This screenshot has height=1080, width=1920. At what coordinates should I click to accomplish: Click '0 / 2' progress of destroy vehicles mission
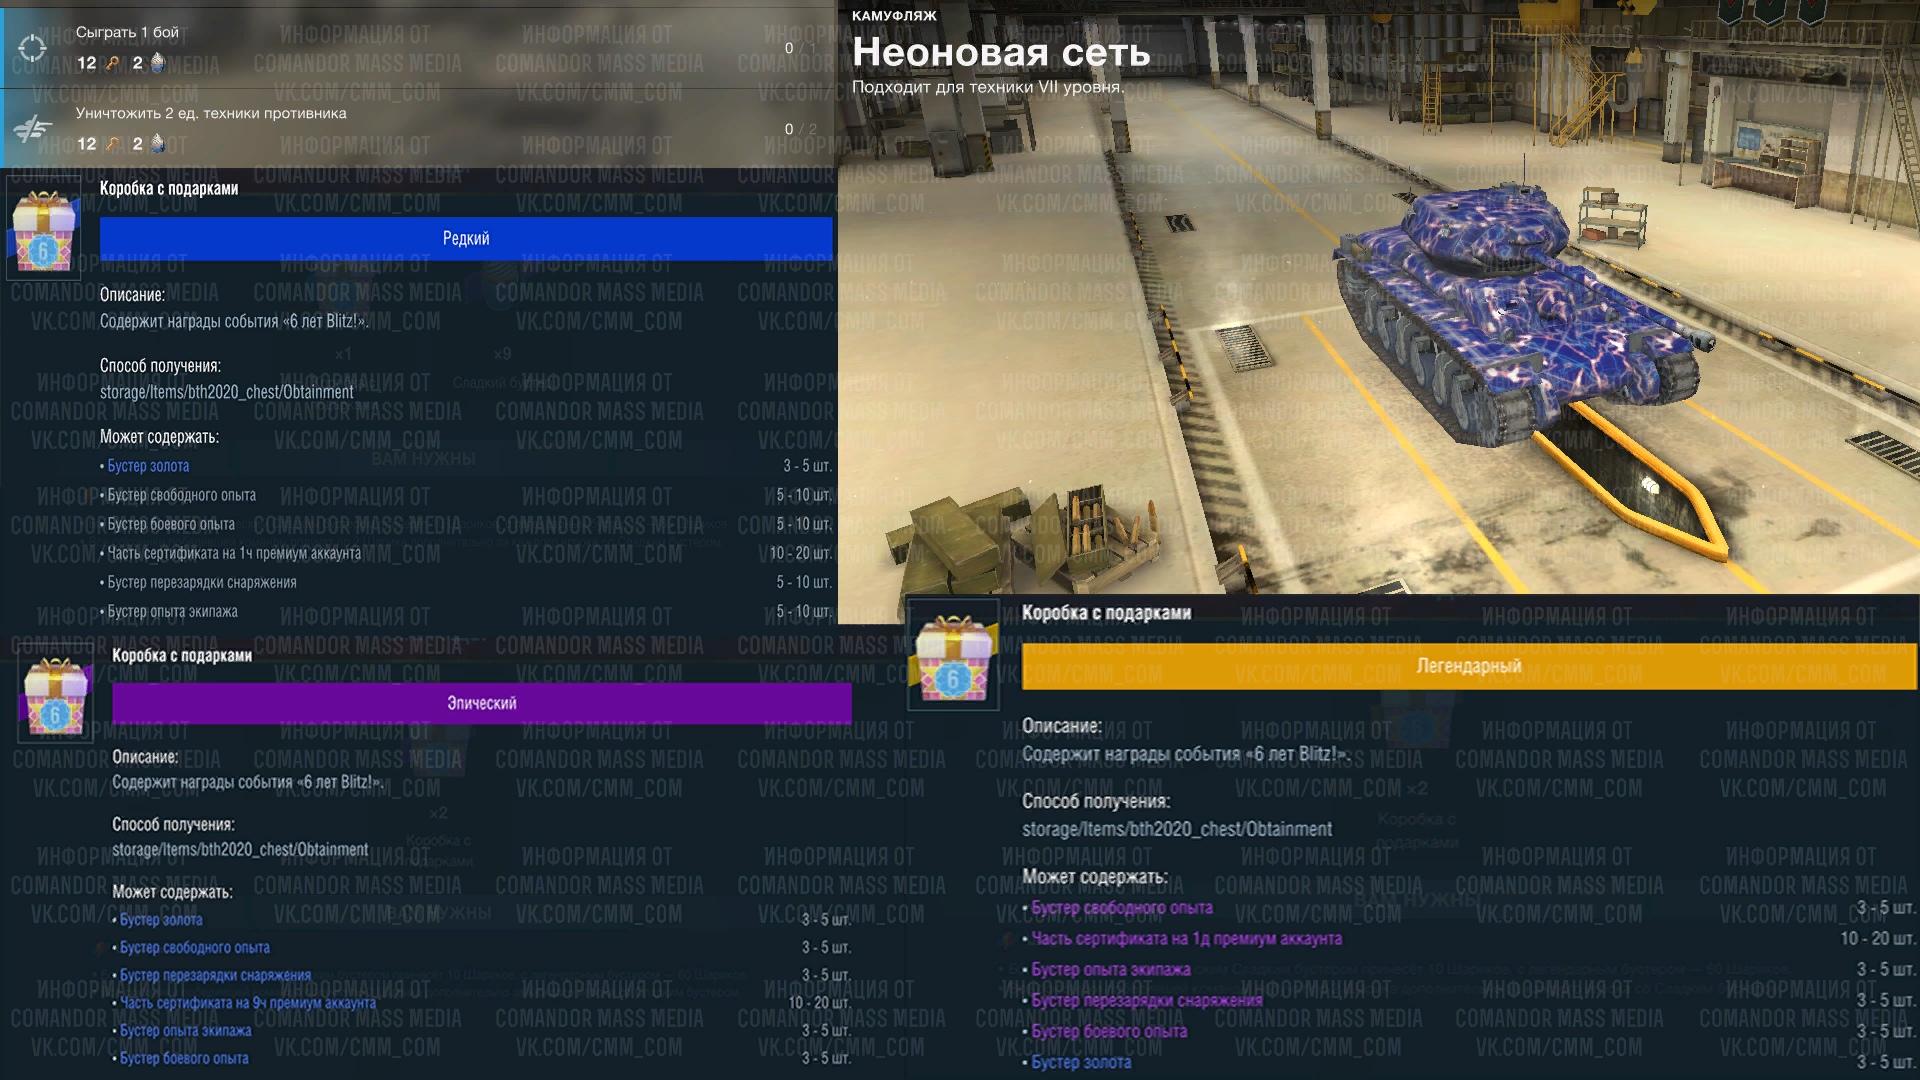800,129
